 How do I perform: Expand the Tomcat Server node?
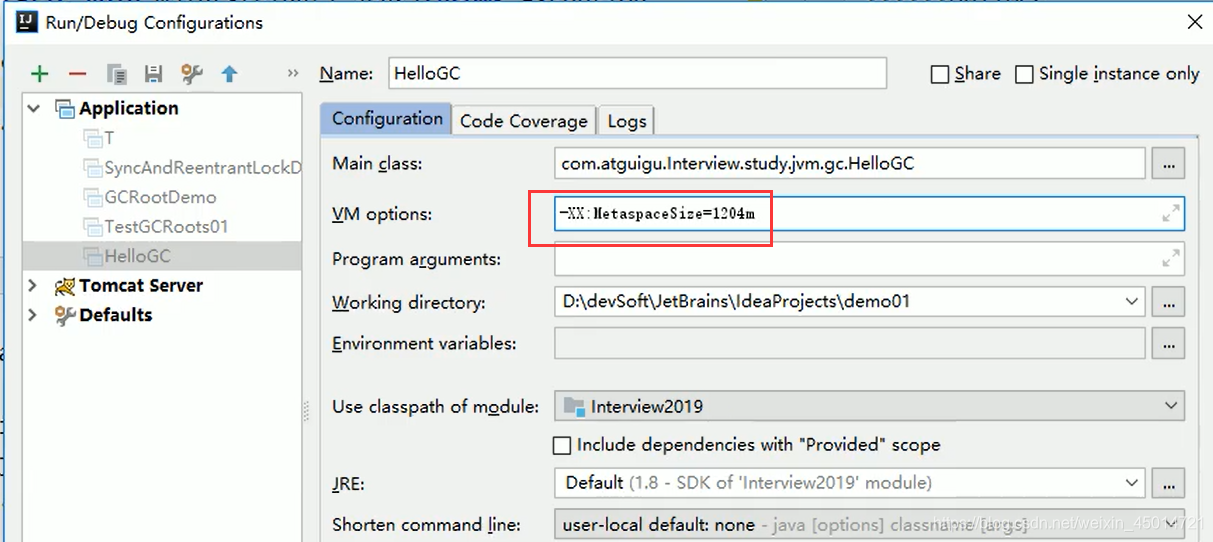pyautogui.click(x=33, y=286)
